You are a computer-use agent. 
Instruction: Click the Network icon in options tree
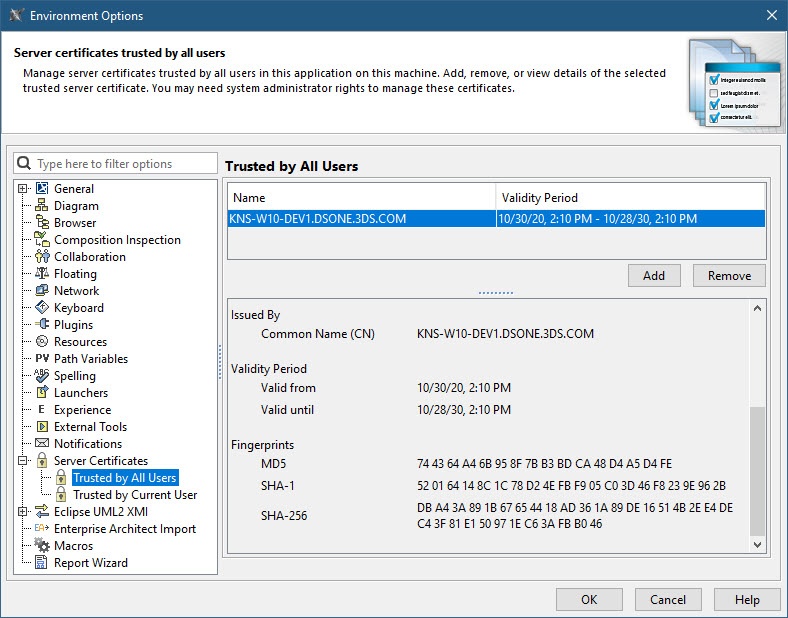pyautogui.click(x=42, y=291)
